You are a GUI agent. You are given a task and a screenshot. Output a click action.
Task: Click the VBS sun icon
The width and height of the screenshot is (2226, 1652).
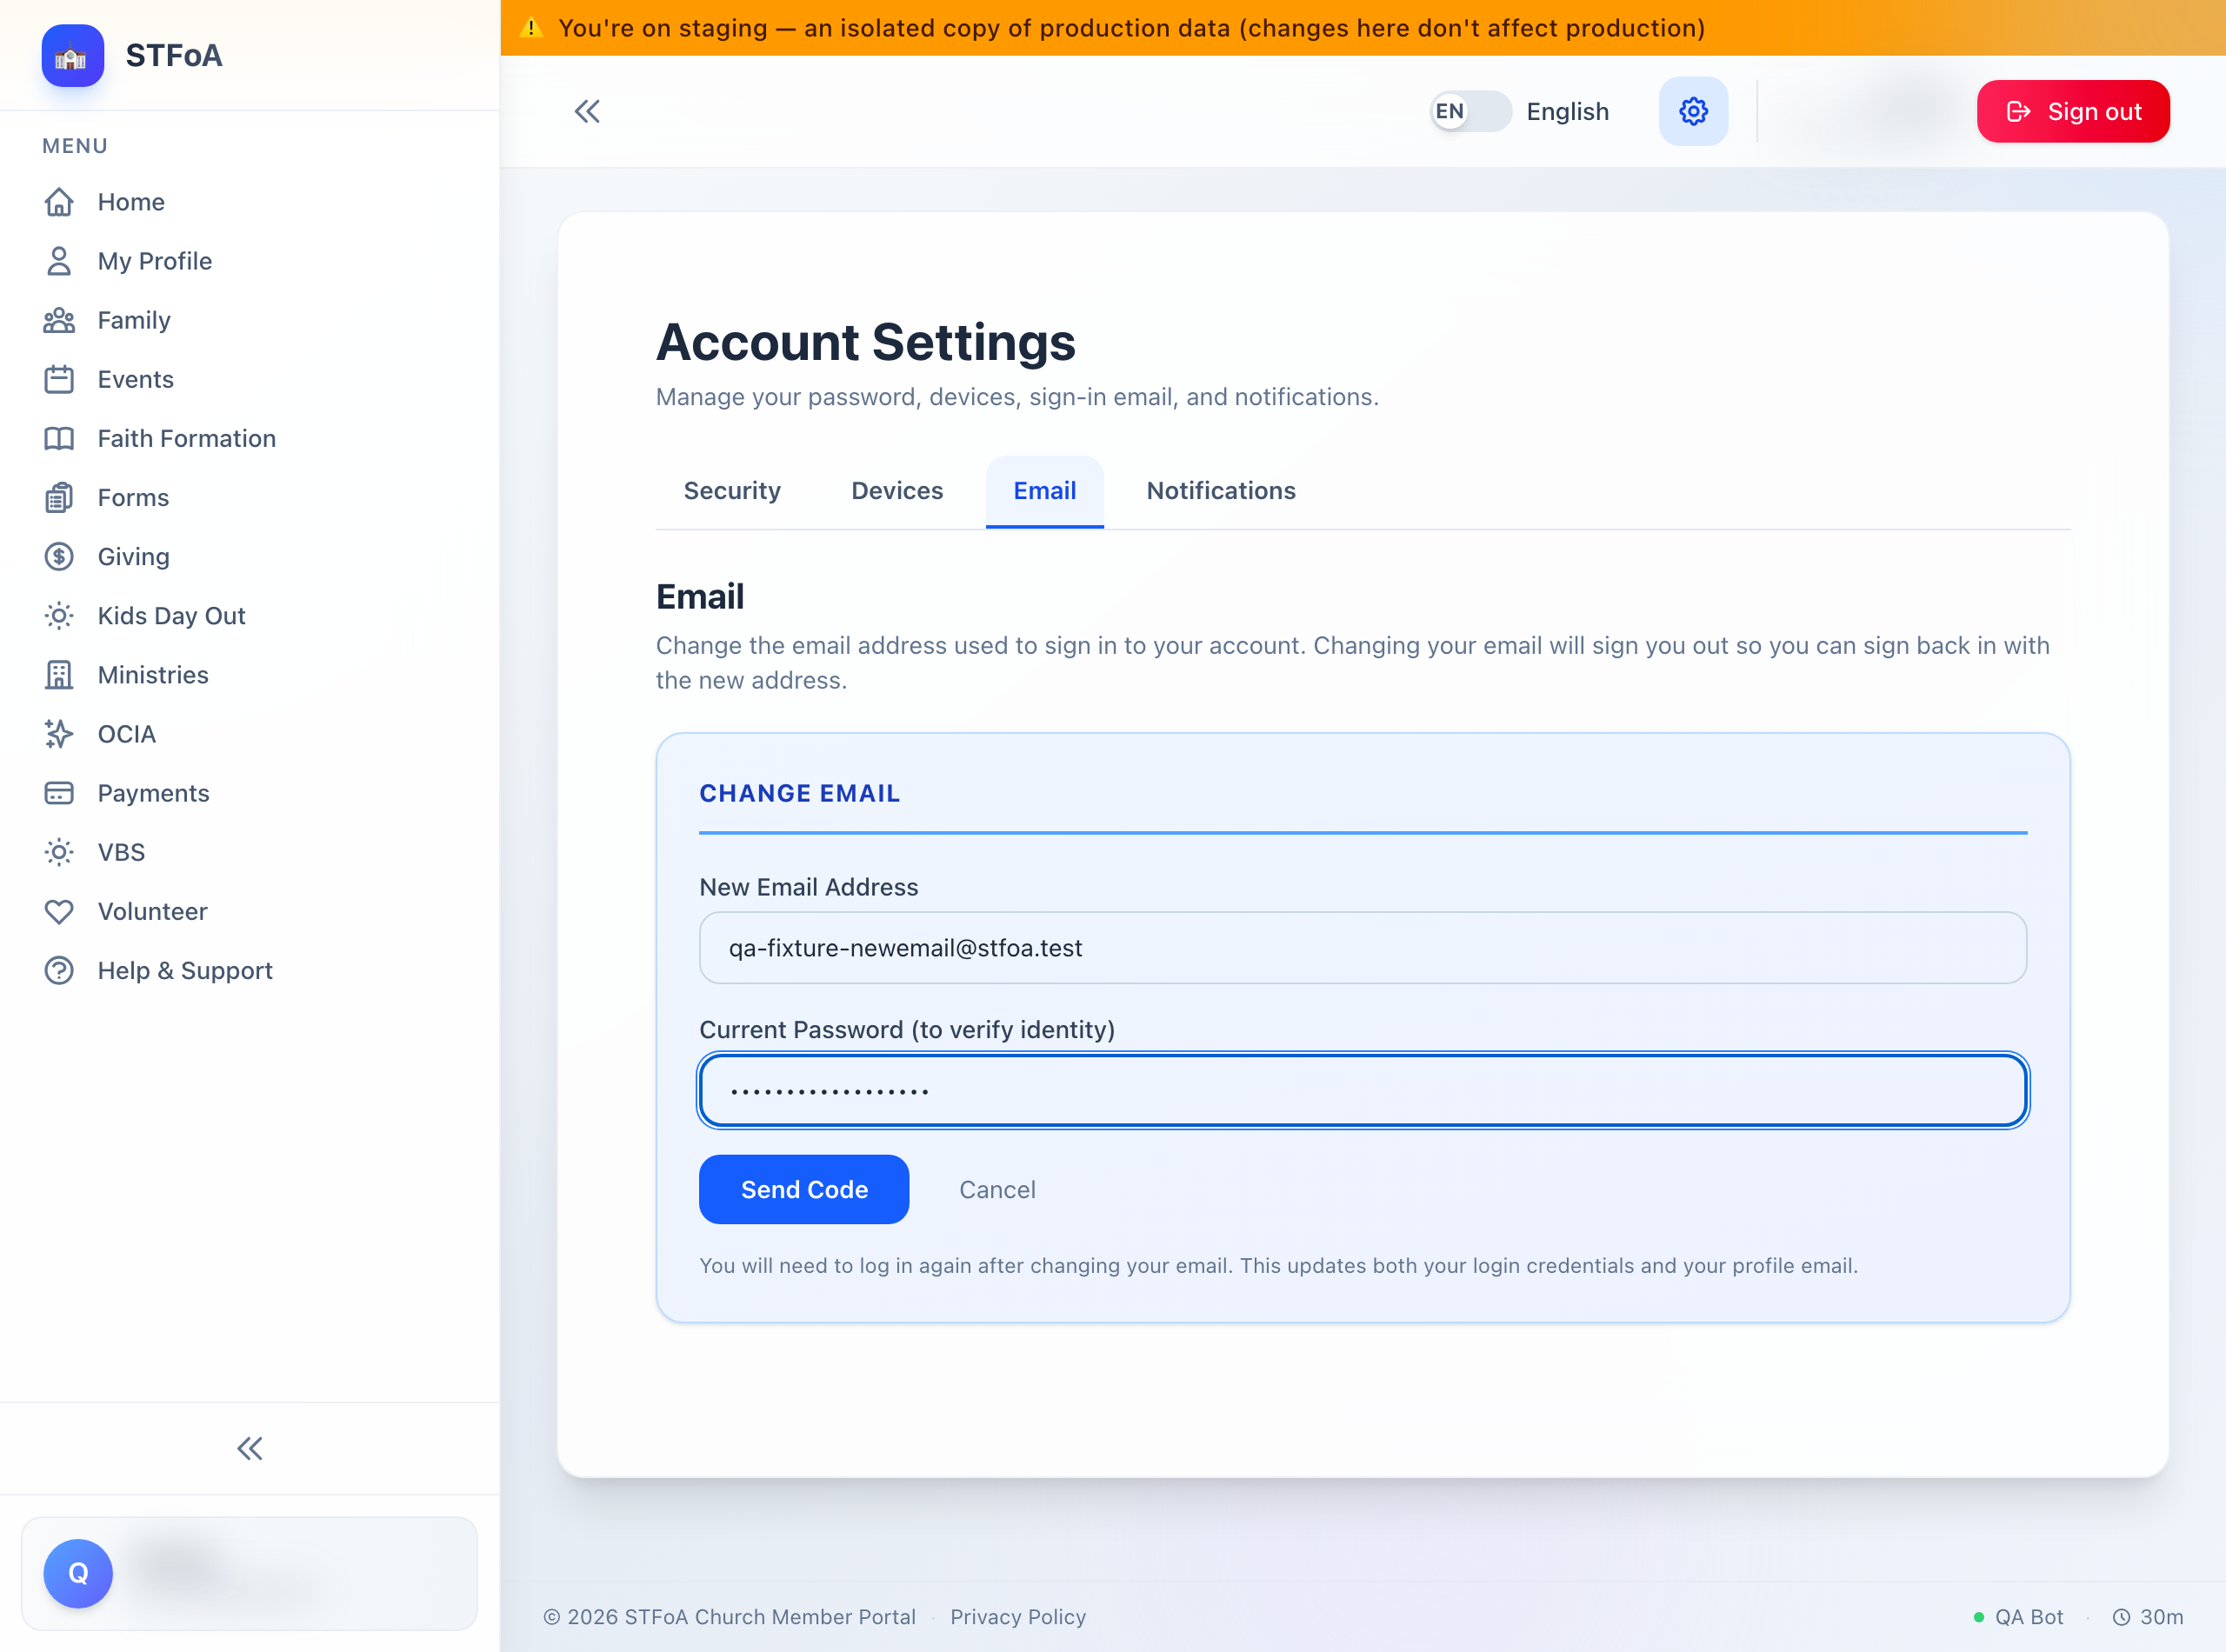tap(59, 852)
